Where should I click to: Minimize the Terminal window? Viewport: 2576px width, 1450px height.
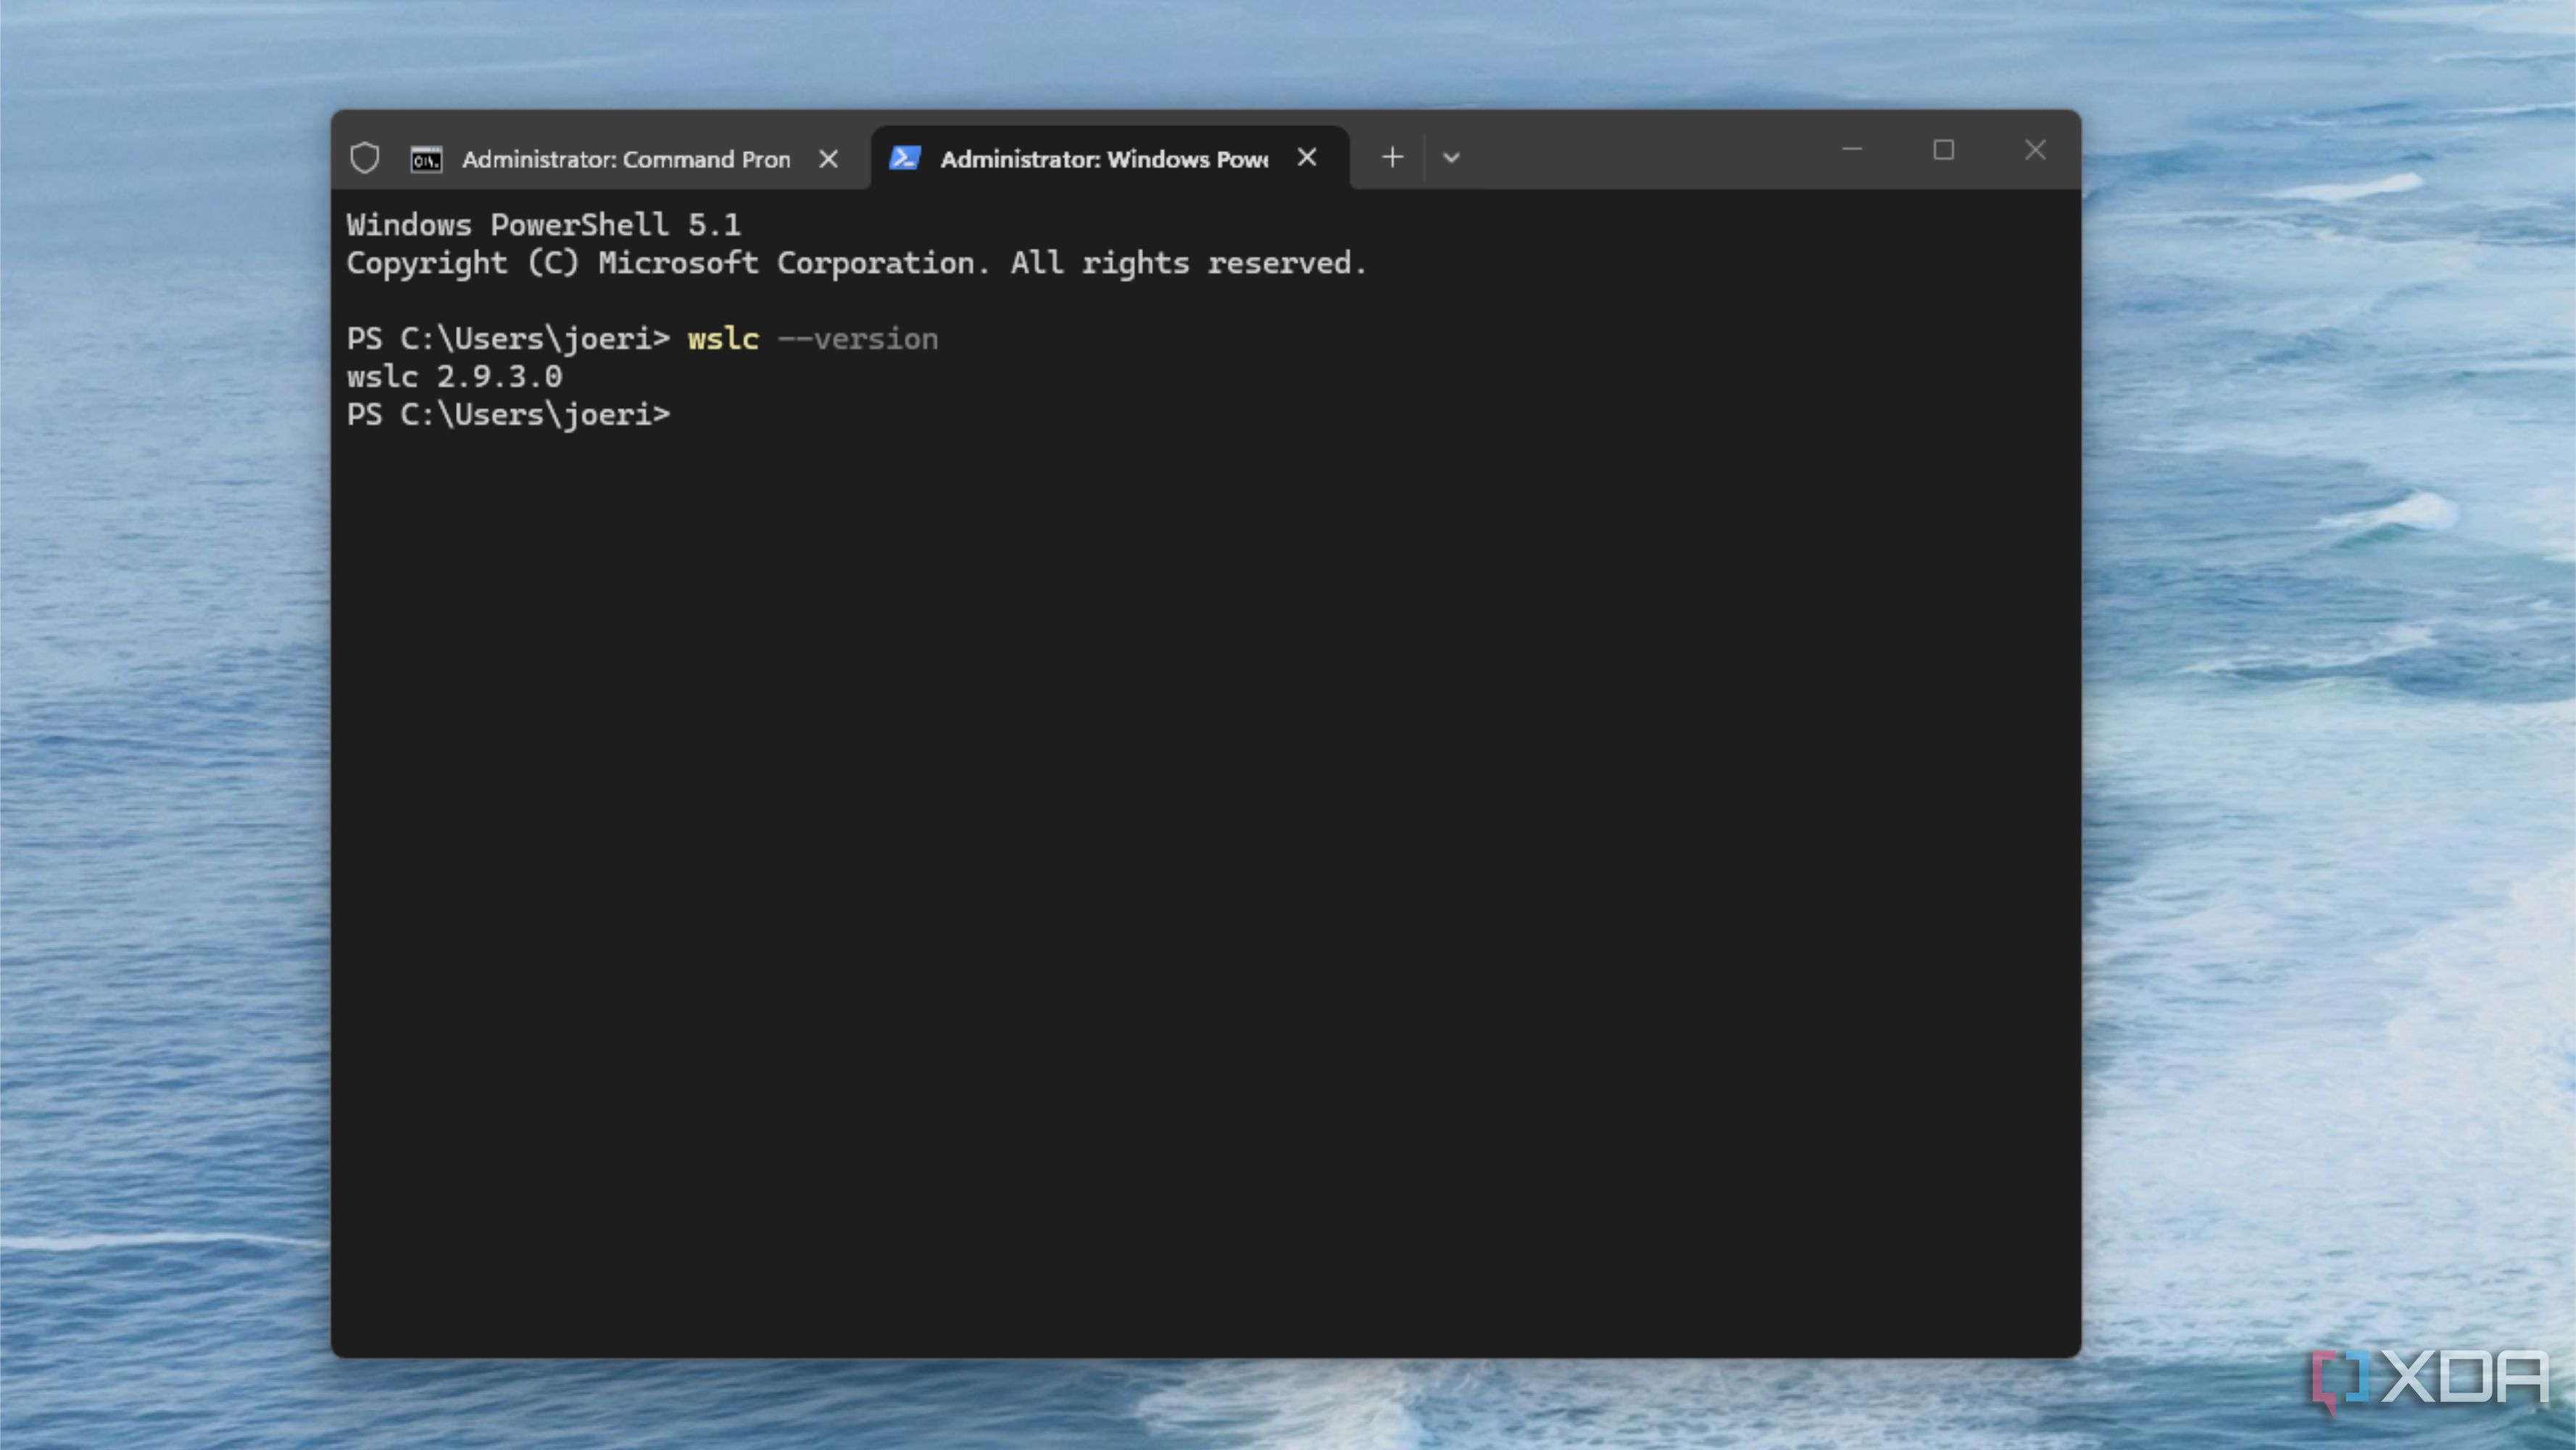(x=1852, y=150)
